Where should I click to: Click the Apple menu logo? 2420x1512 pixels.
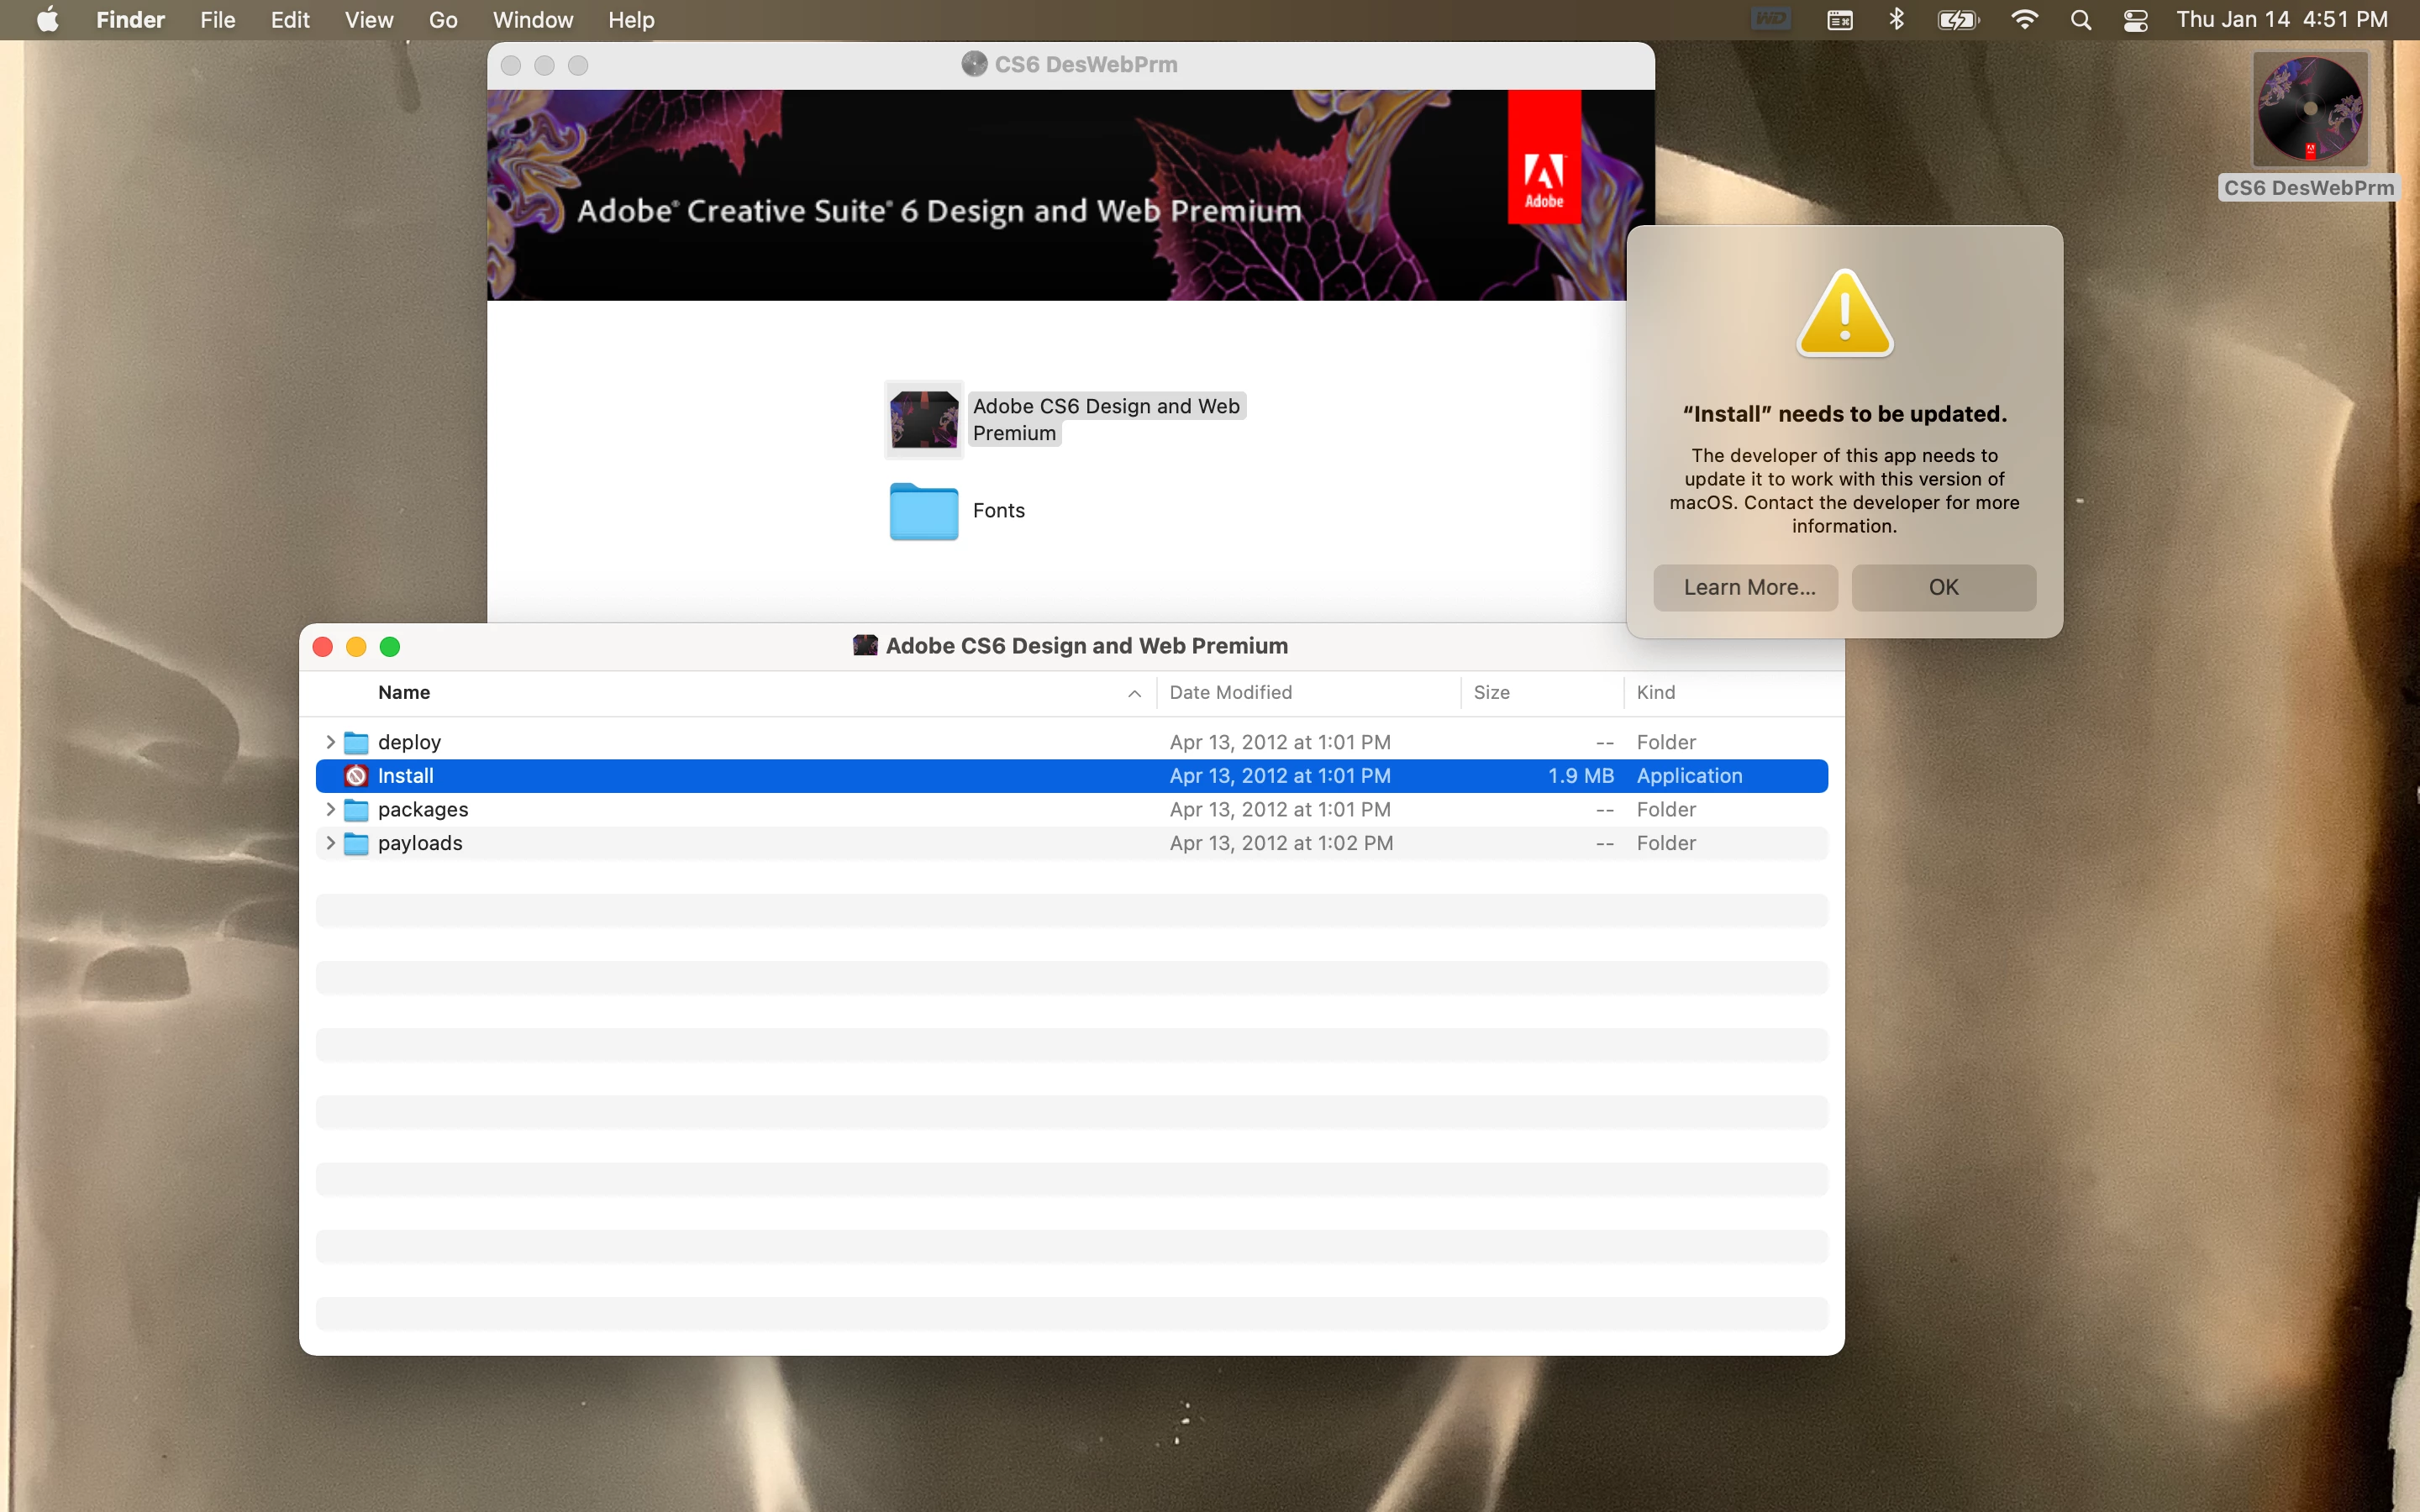click(47, 20)
